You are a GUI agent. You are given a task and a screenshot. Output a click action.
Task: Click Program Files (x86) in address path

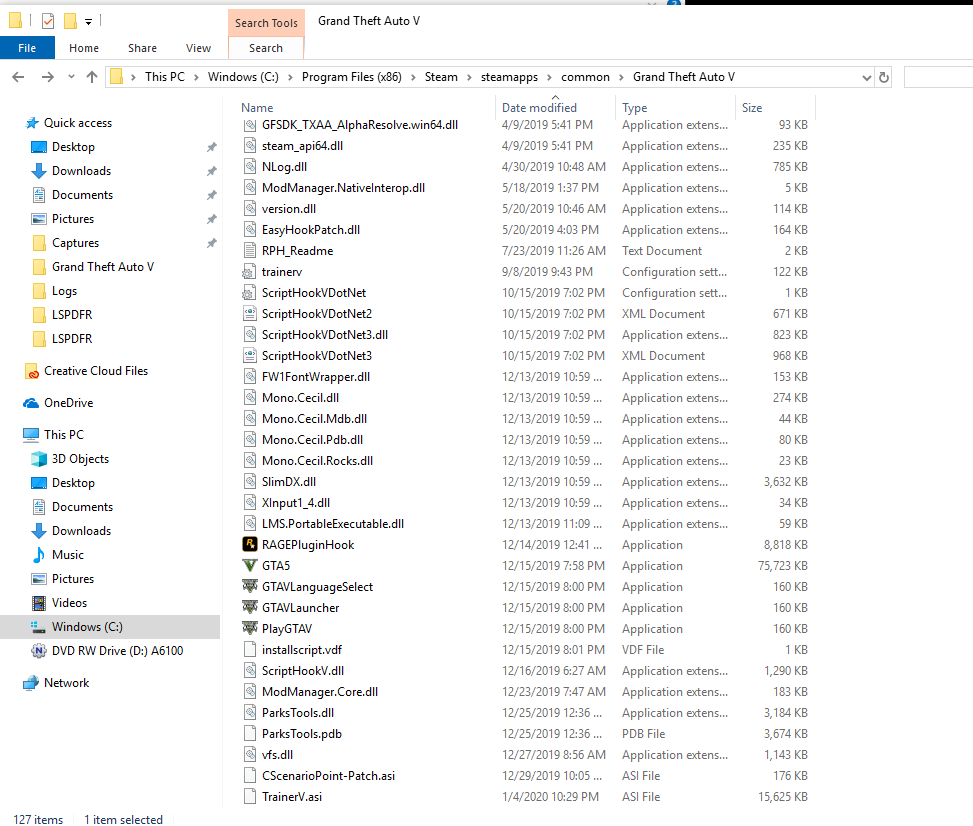click(x=351, y=77)
